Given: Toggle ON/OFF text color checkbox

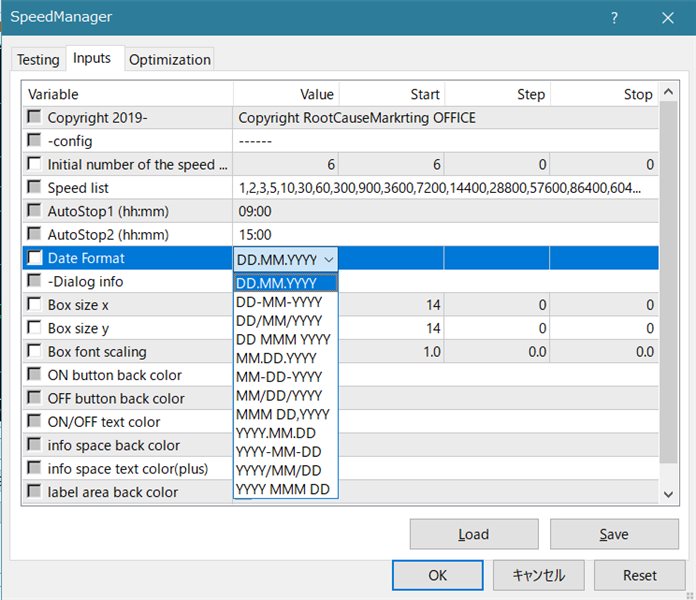Looking at the screenshot, I should coord(34,421).
